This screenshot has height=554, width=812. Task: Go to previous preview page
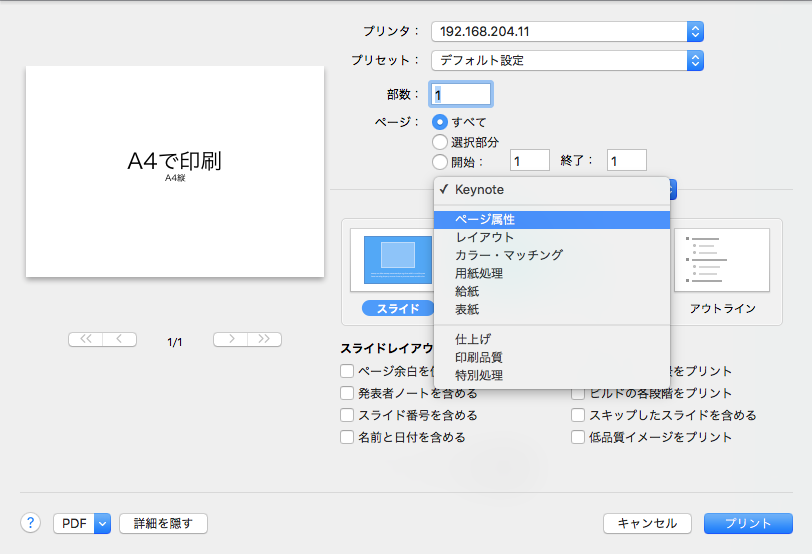tap(119, 340)
